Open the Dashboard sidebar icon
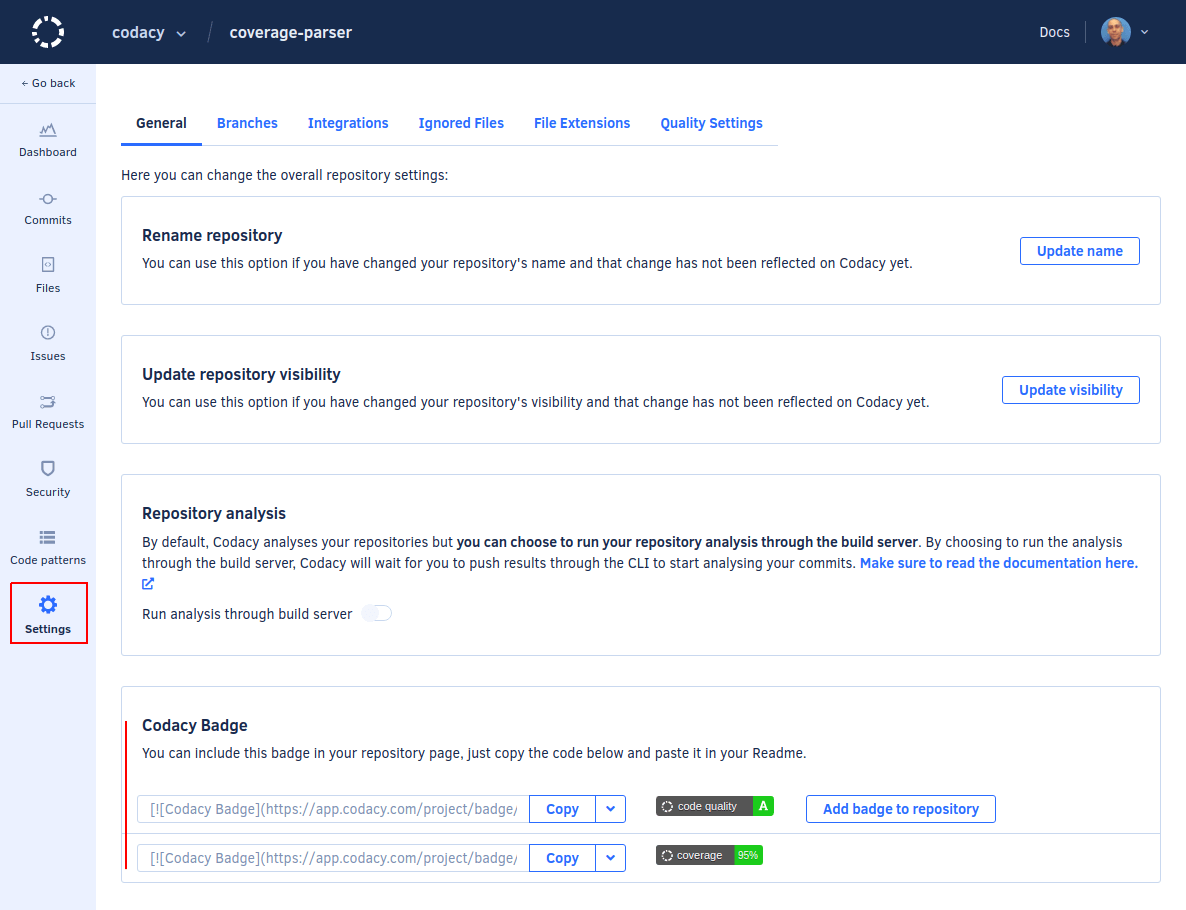Screen dimensions: 1186x910 (x=48, y=130)
